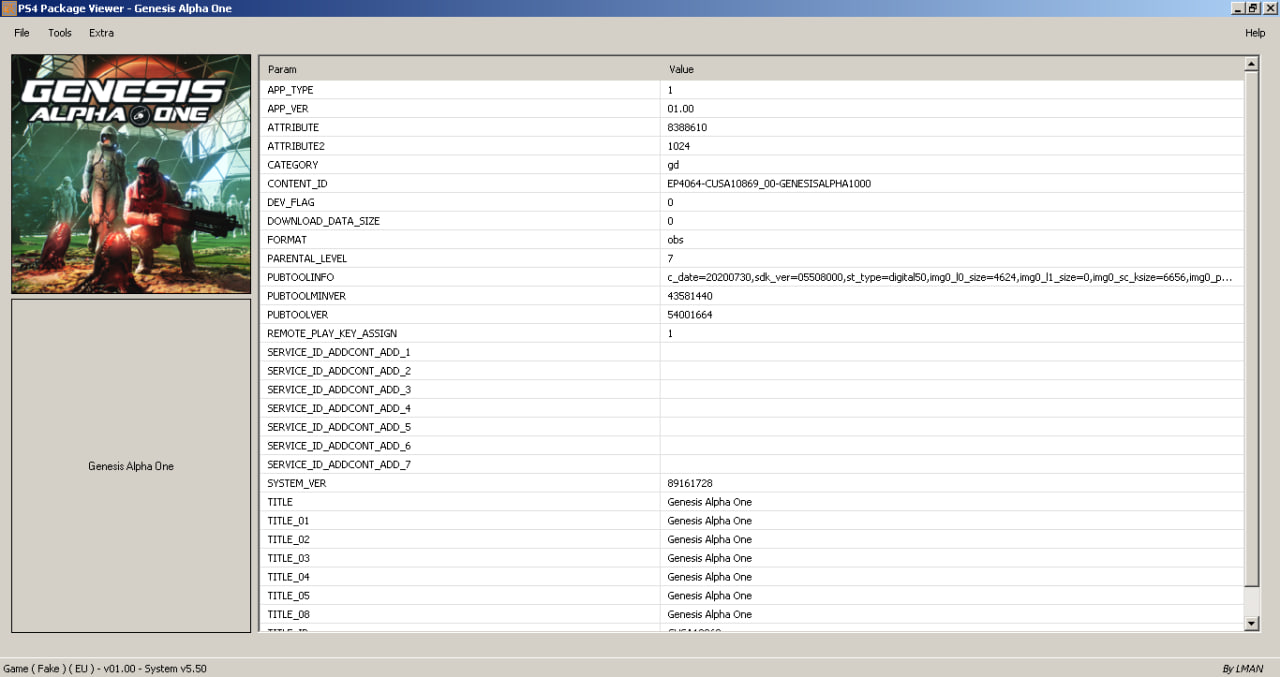
Task: Click the value 43581440
Action: (x=690, y=296)
